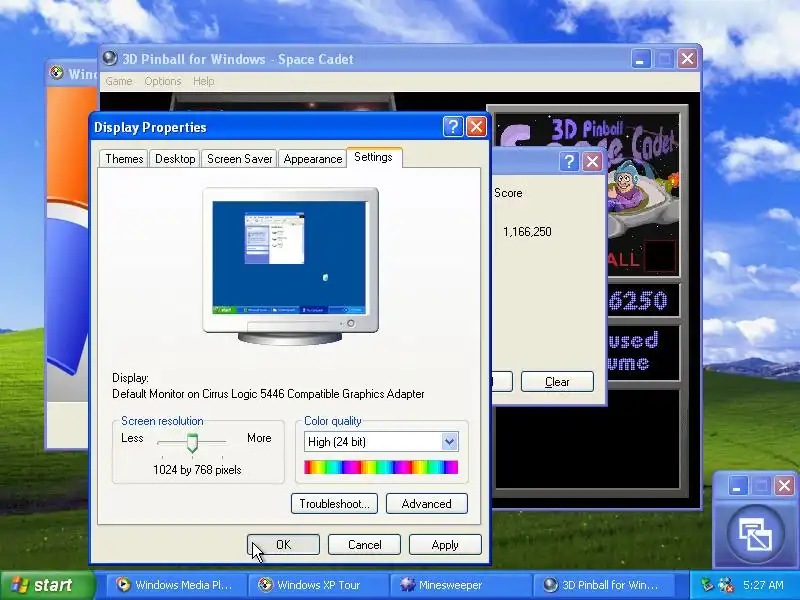This screenshot has height=600, width=800.
Task: Click the monitor preview image
Action: coord(290,266)
